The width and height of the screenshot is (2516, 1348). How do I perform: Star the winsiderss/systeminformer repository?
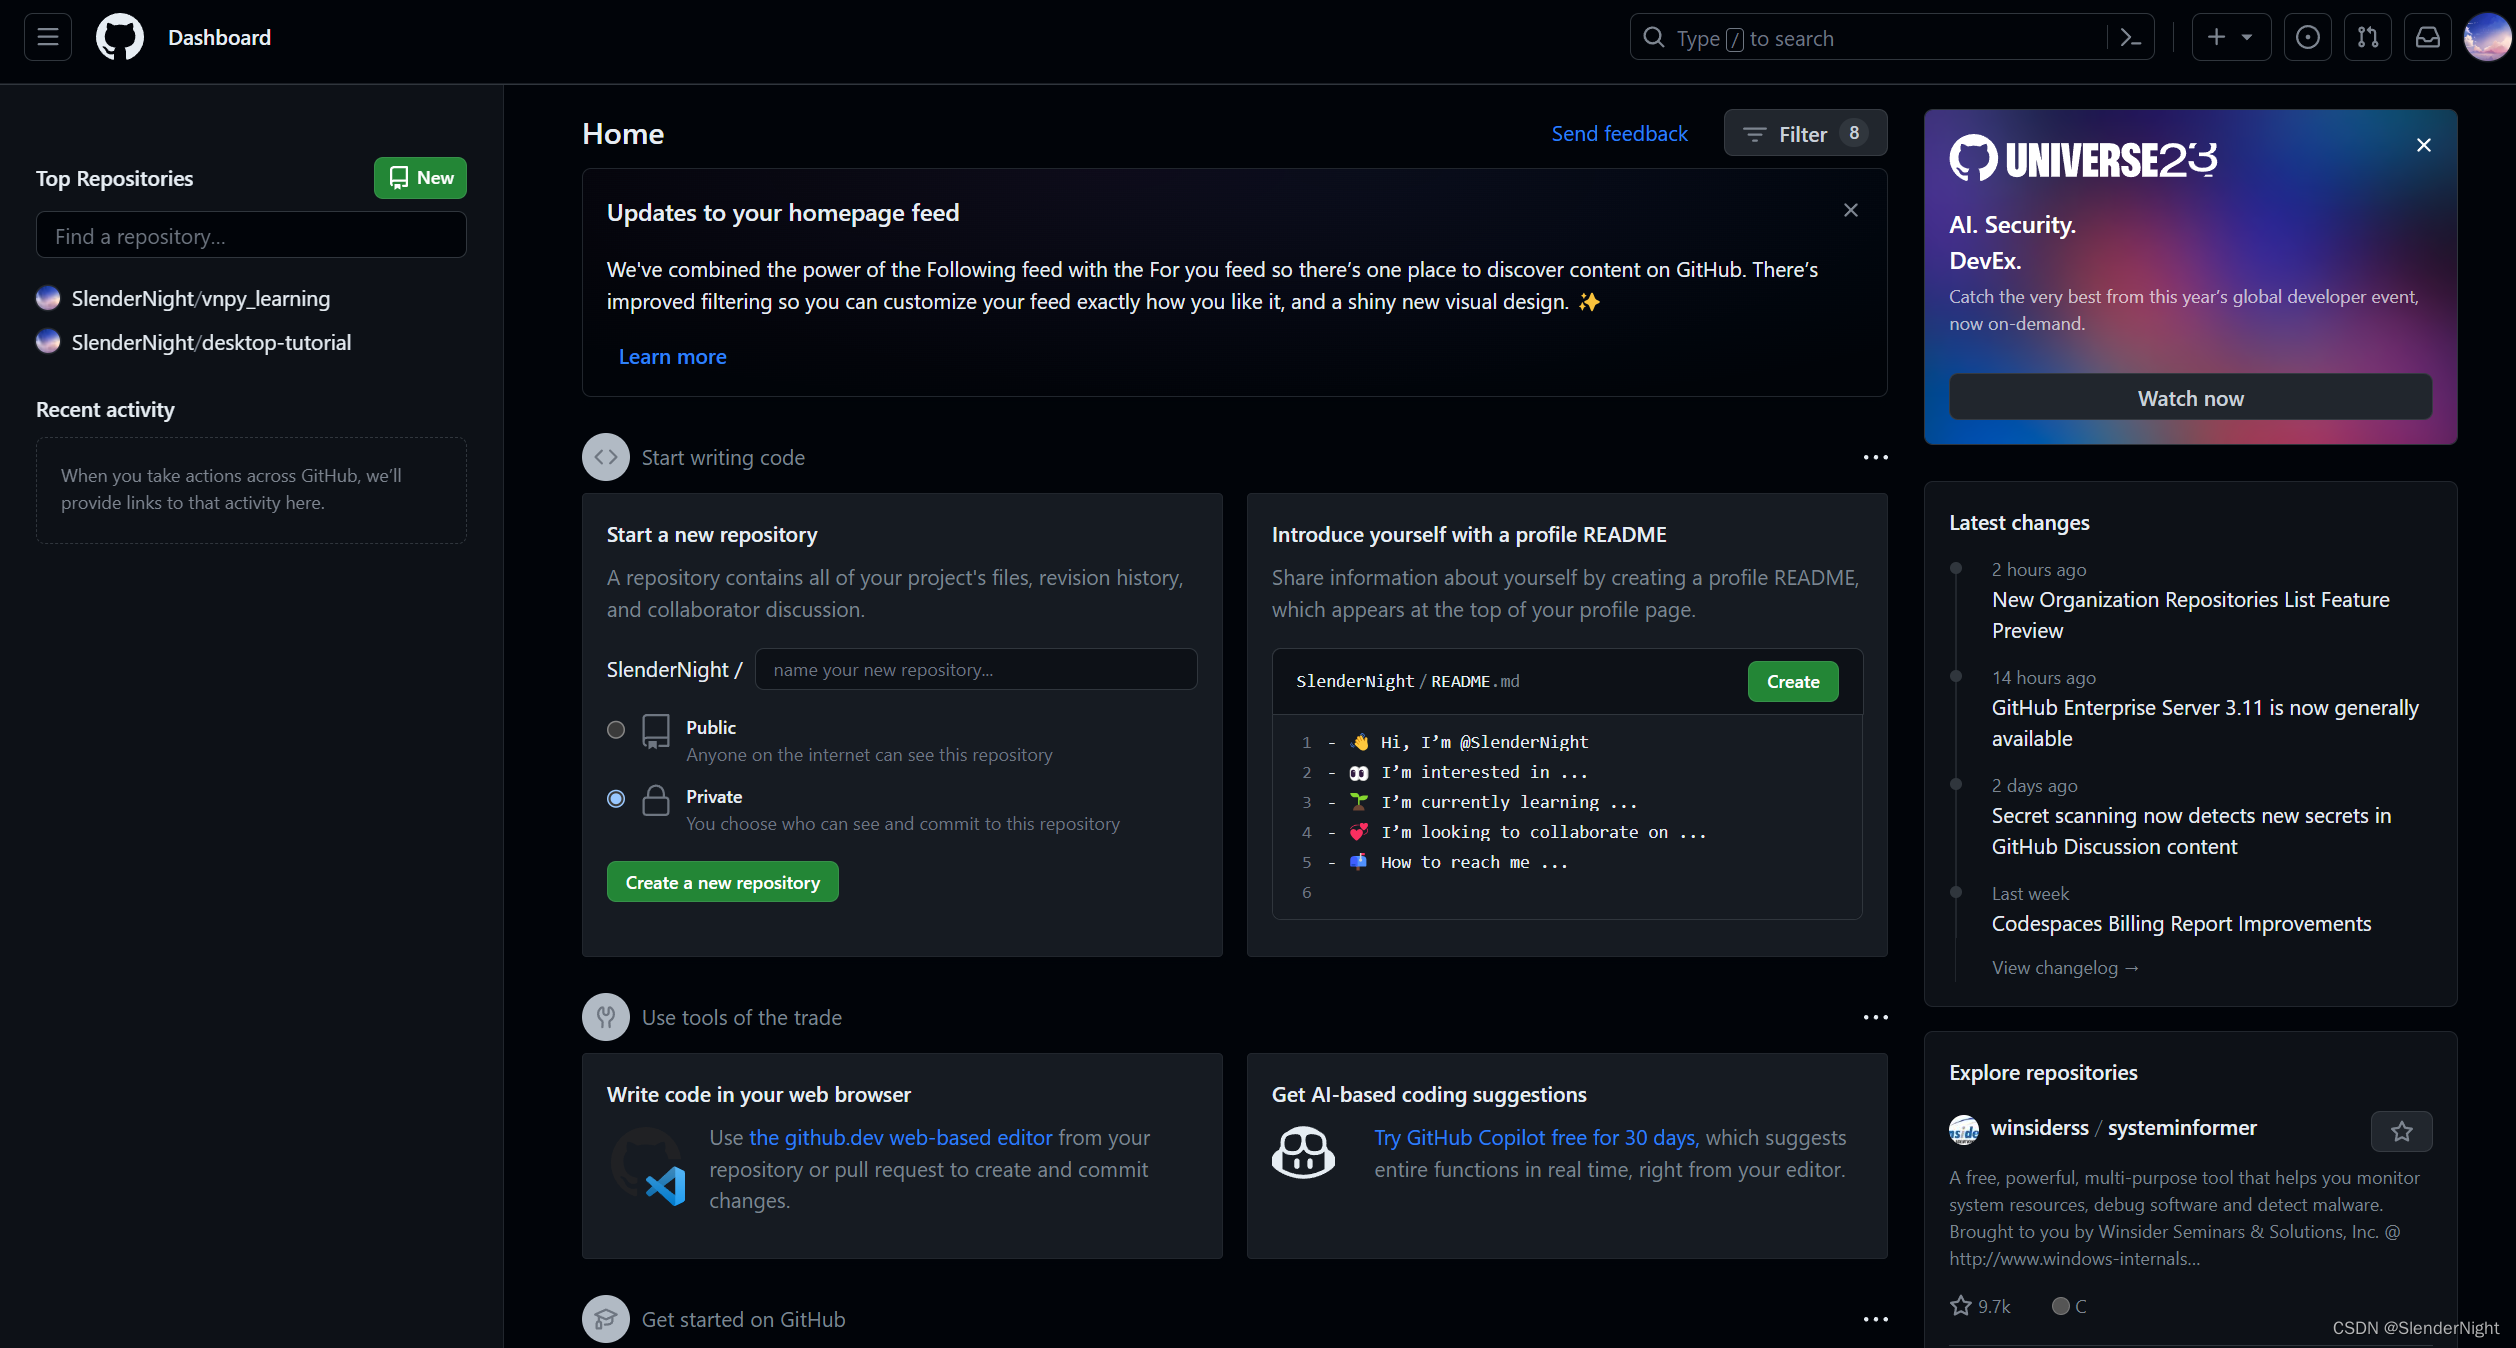(2401, 1131)
